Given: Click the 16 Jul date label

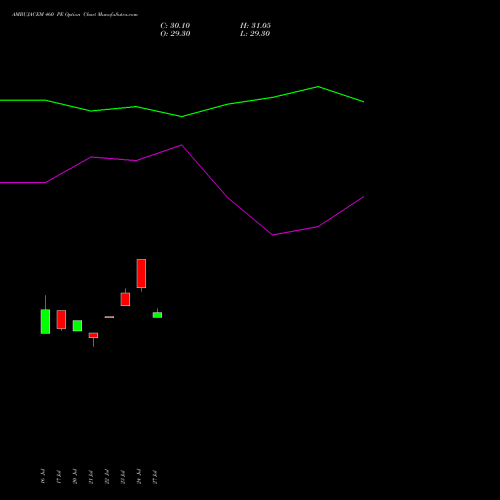Looking at the screenshot, I should click(x=43, y=476).
